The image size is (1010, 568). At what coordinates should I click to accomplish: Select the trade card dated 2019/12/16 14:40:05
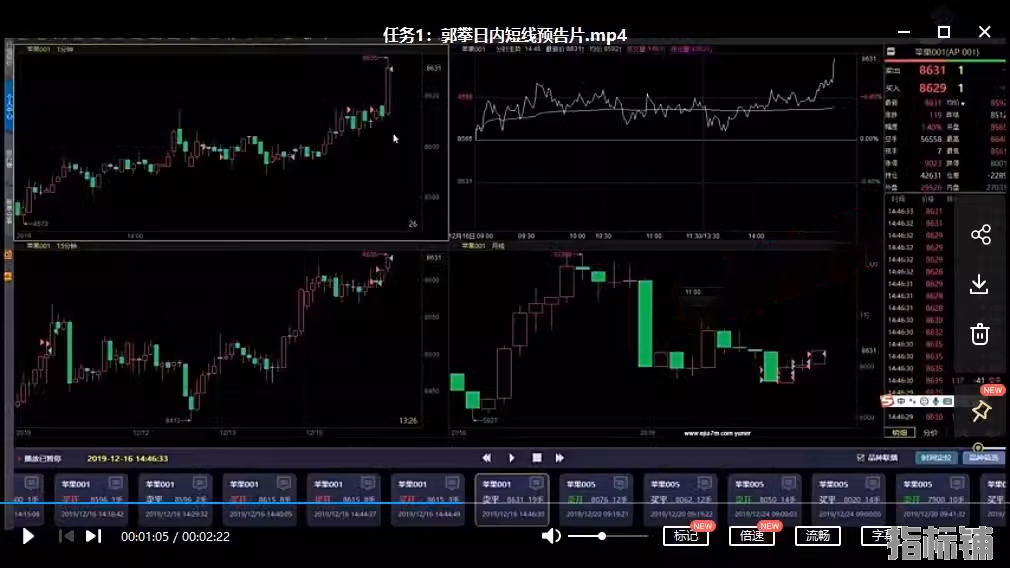pos(260,499)
